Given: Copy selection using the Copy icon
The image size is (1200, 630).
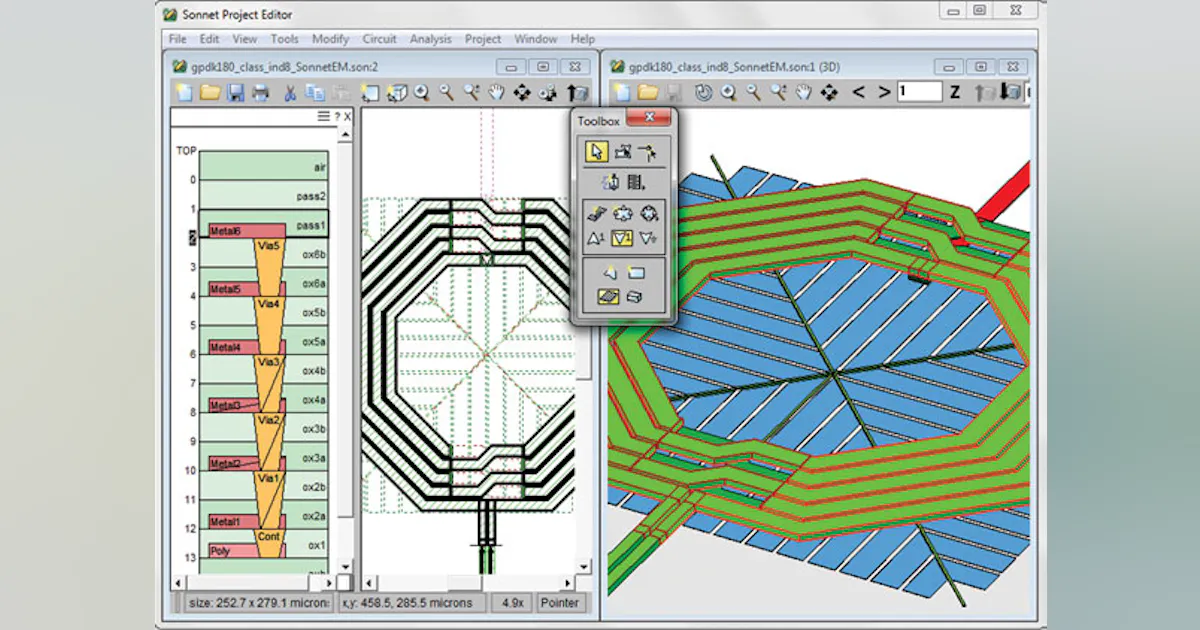Looking at the screenshot, I should pos(314,93).
